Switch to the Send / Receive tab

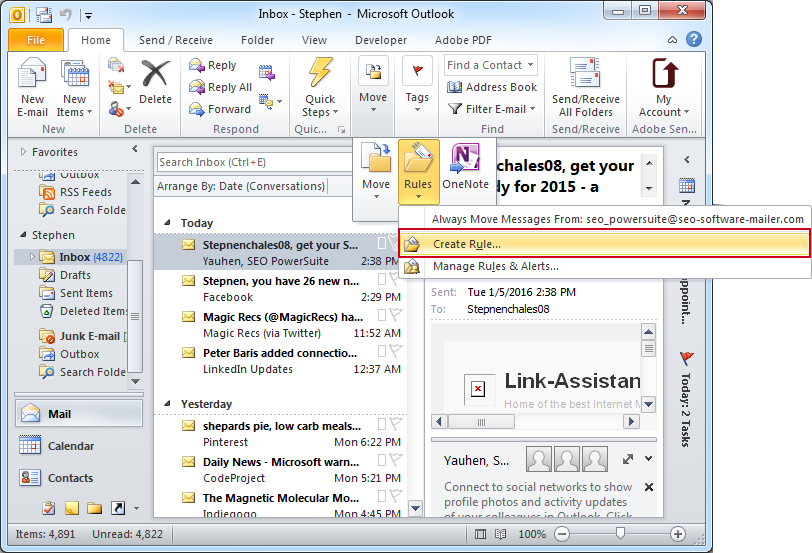tap(175, 40)
